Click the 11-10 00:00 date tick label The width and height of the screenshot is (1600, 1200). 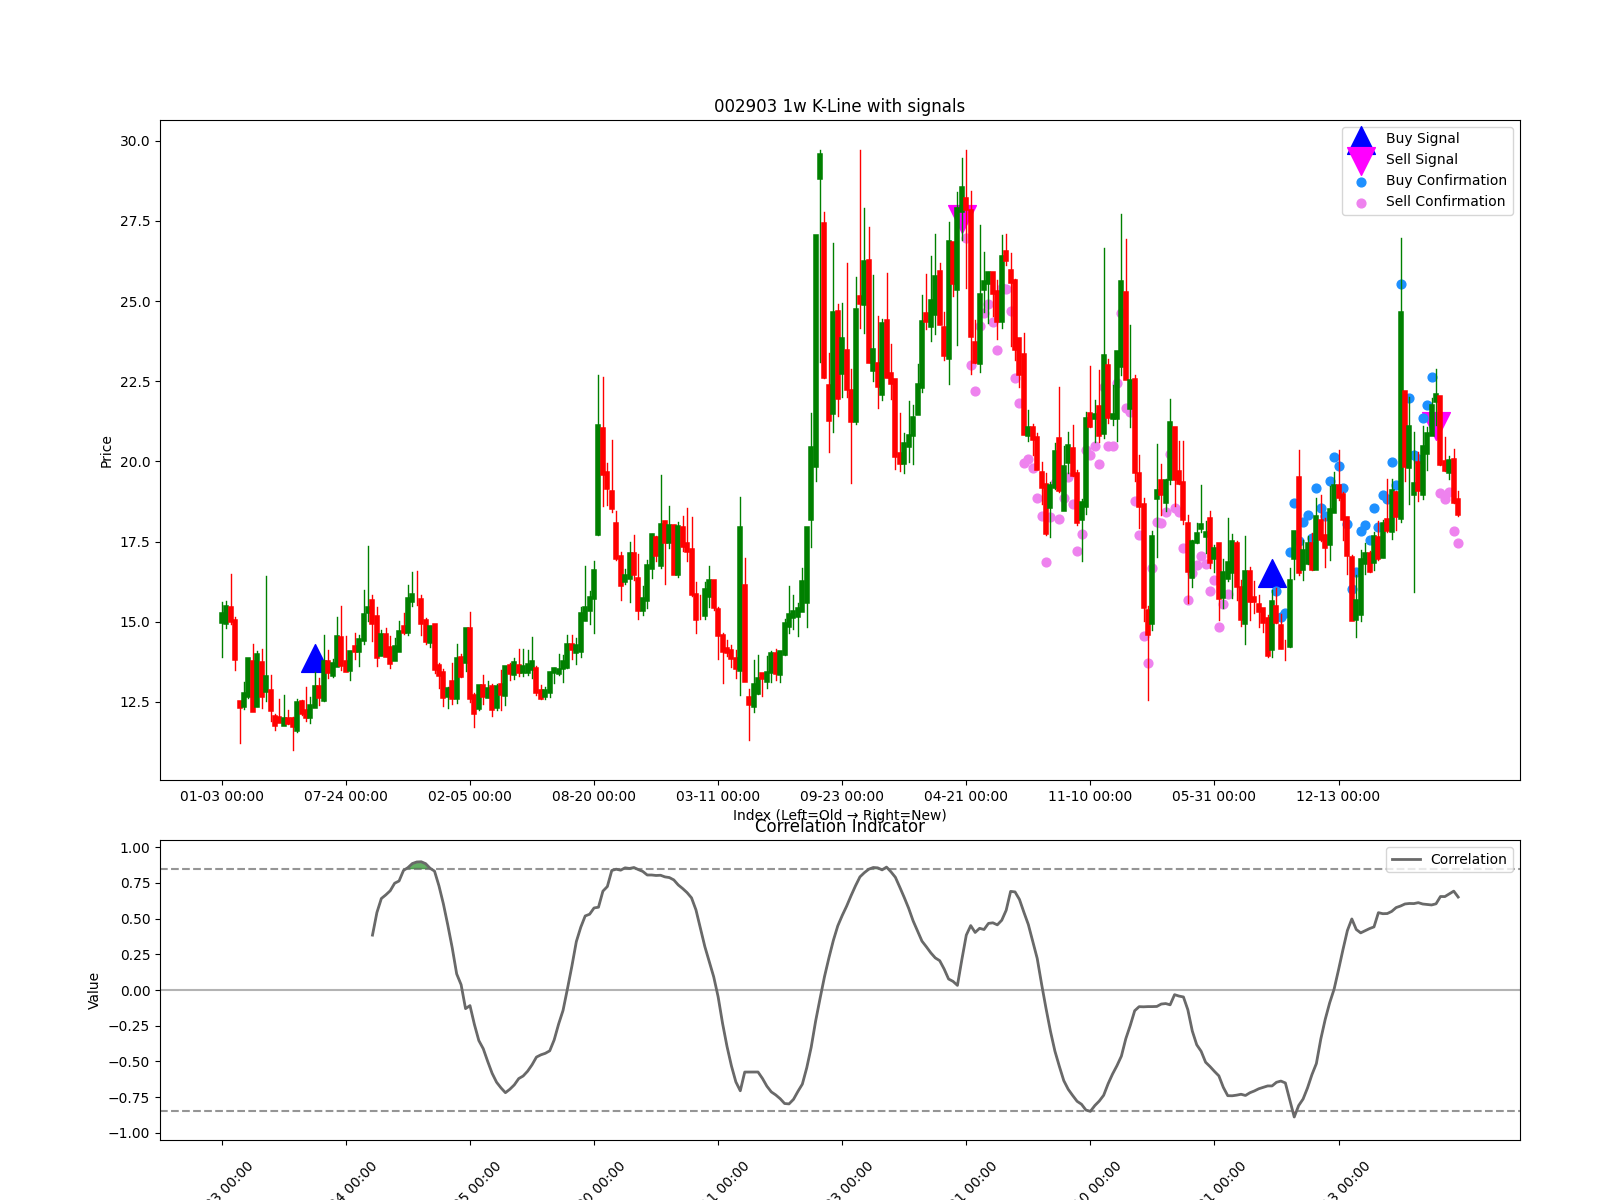coord(1090,796)
